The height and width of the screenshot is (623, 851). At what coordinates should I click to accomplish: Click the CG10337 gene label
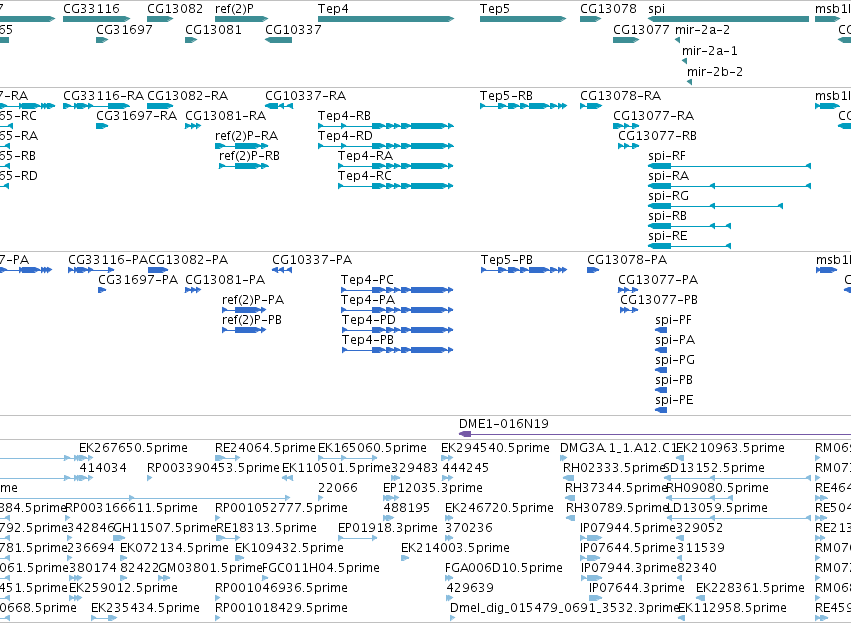(293, 29)
